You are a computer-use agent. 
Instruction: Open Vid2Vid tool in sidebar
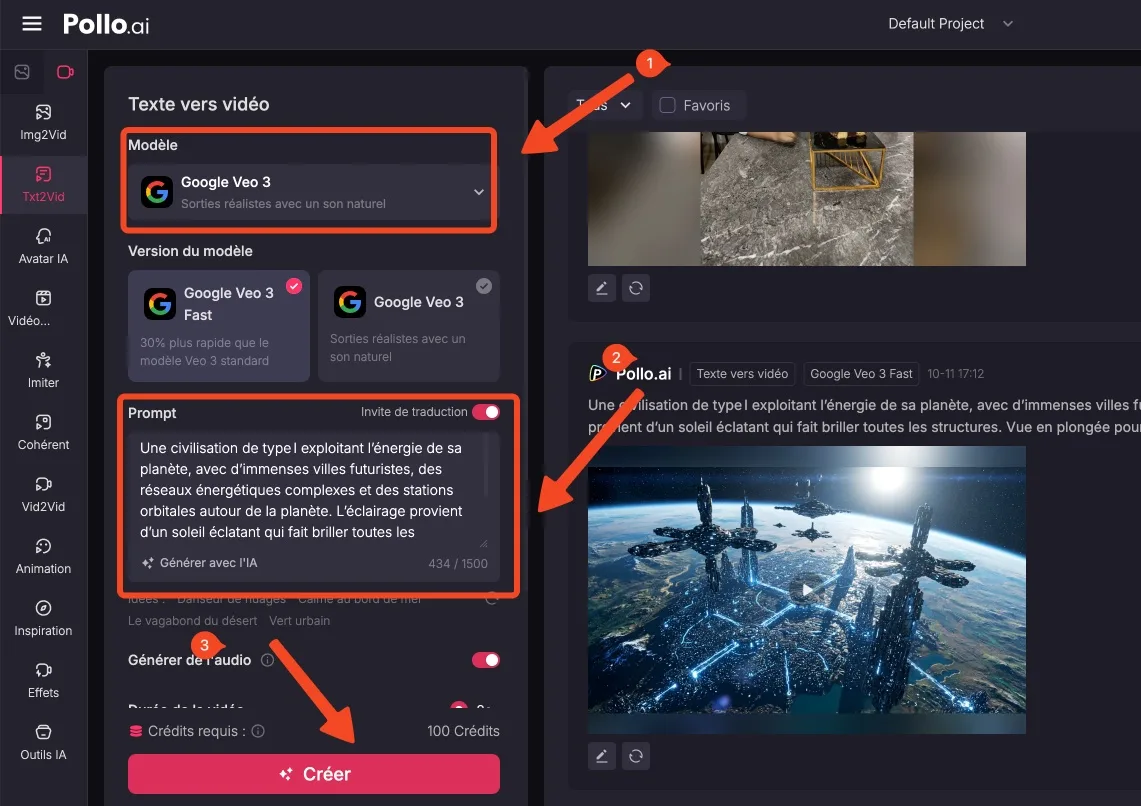click(x=43, y=494)
